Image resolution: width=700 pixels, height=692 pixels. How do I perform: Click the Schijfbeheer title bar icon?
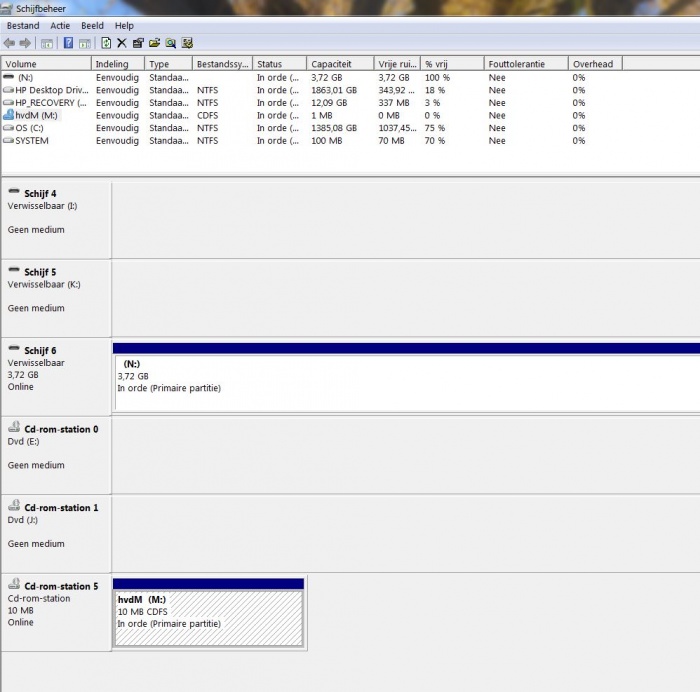pyautogui.click(x=6, y=8)
